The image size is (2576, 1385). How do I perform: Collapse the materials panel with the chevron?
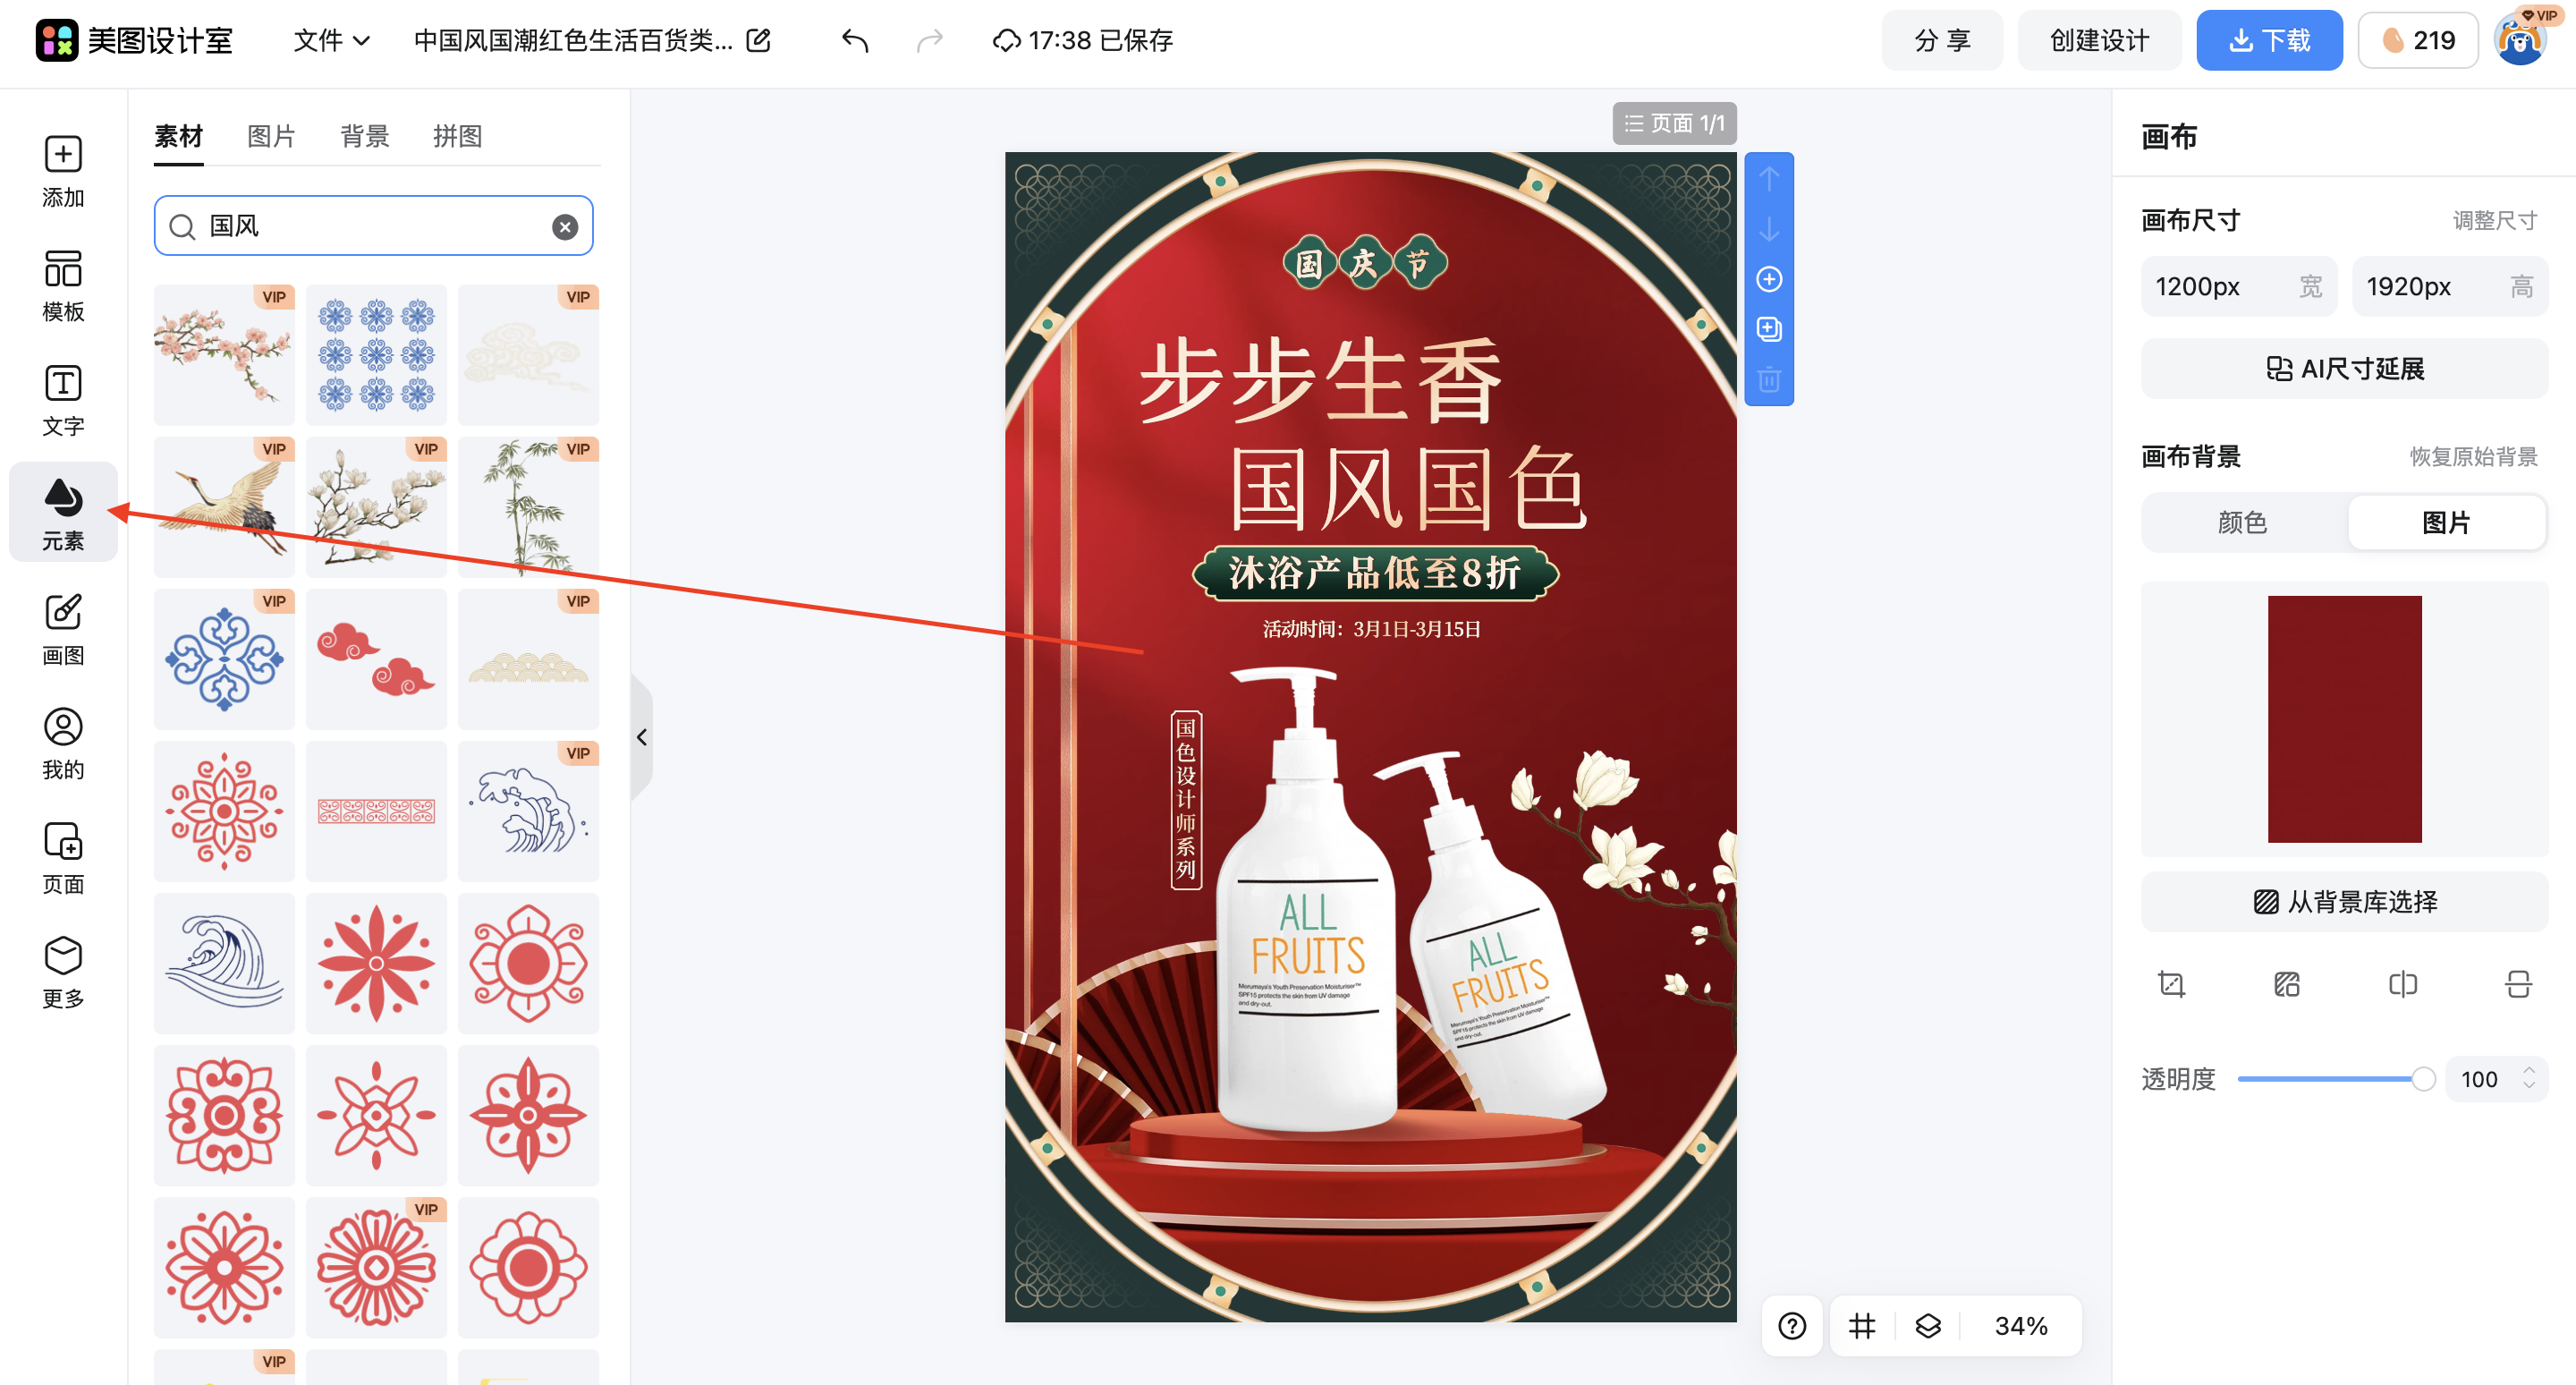point(641,737)
